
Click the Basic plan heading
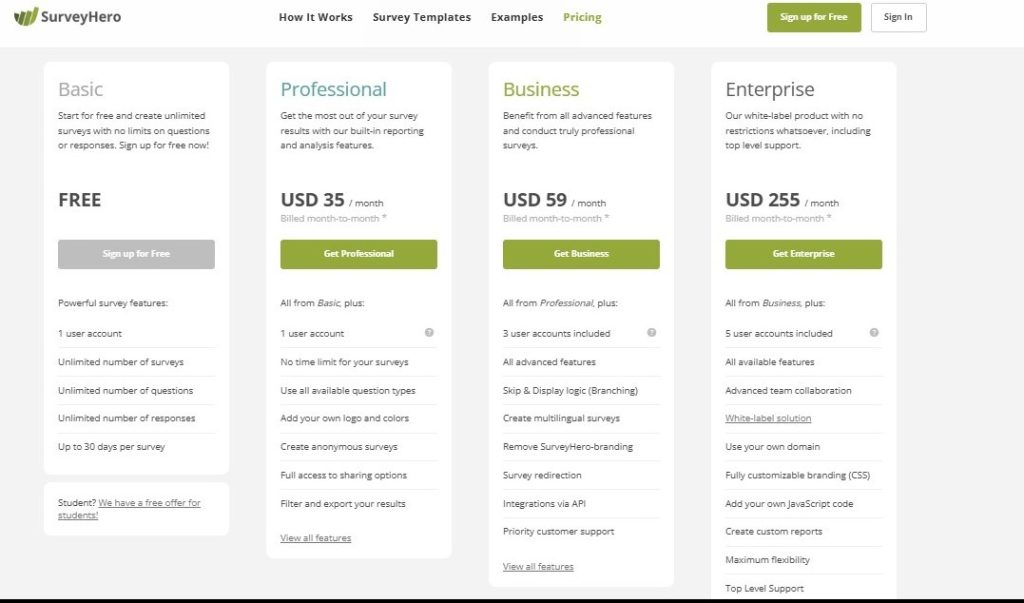coord(79,89)
